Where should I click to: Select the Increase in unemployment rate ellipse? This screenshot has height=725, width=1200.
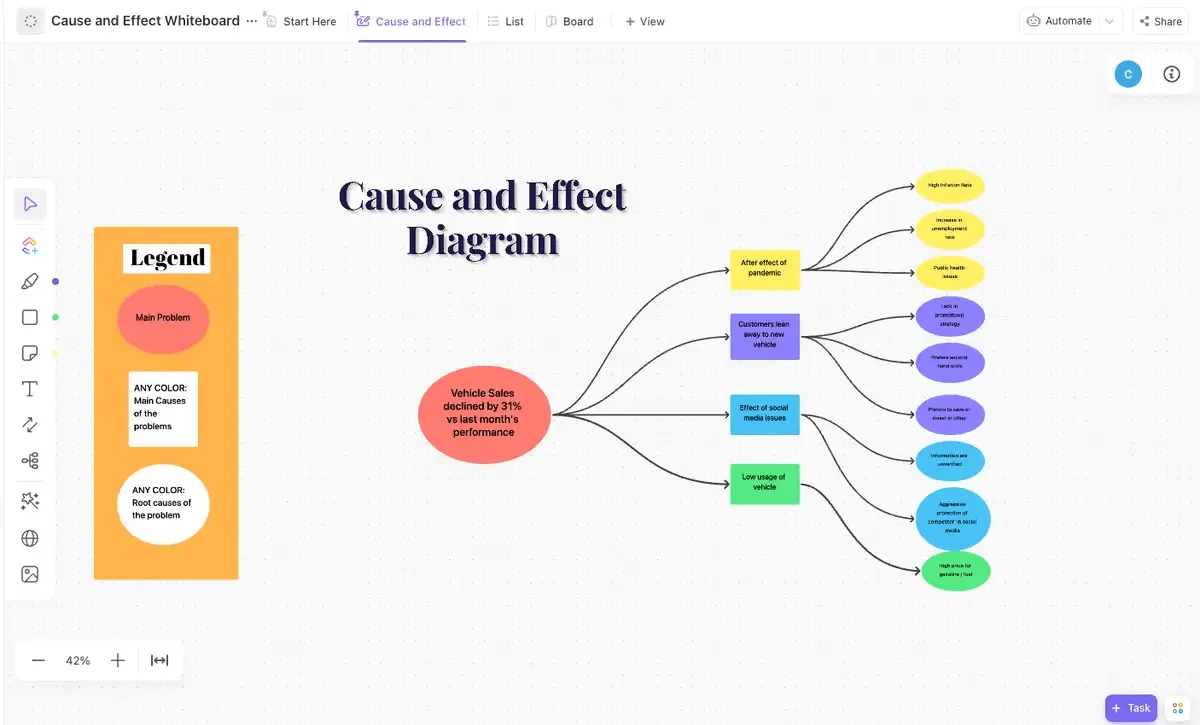tap(950, 229)
